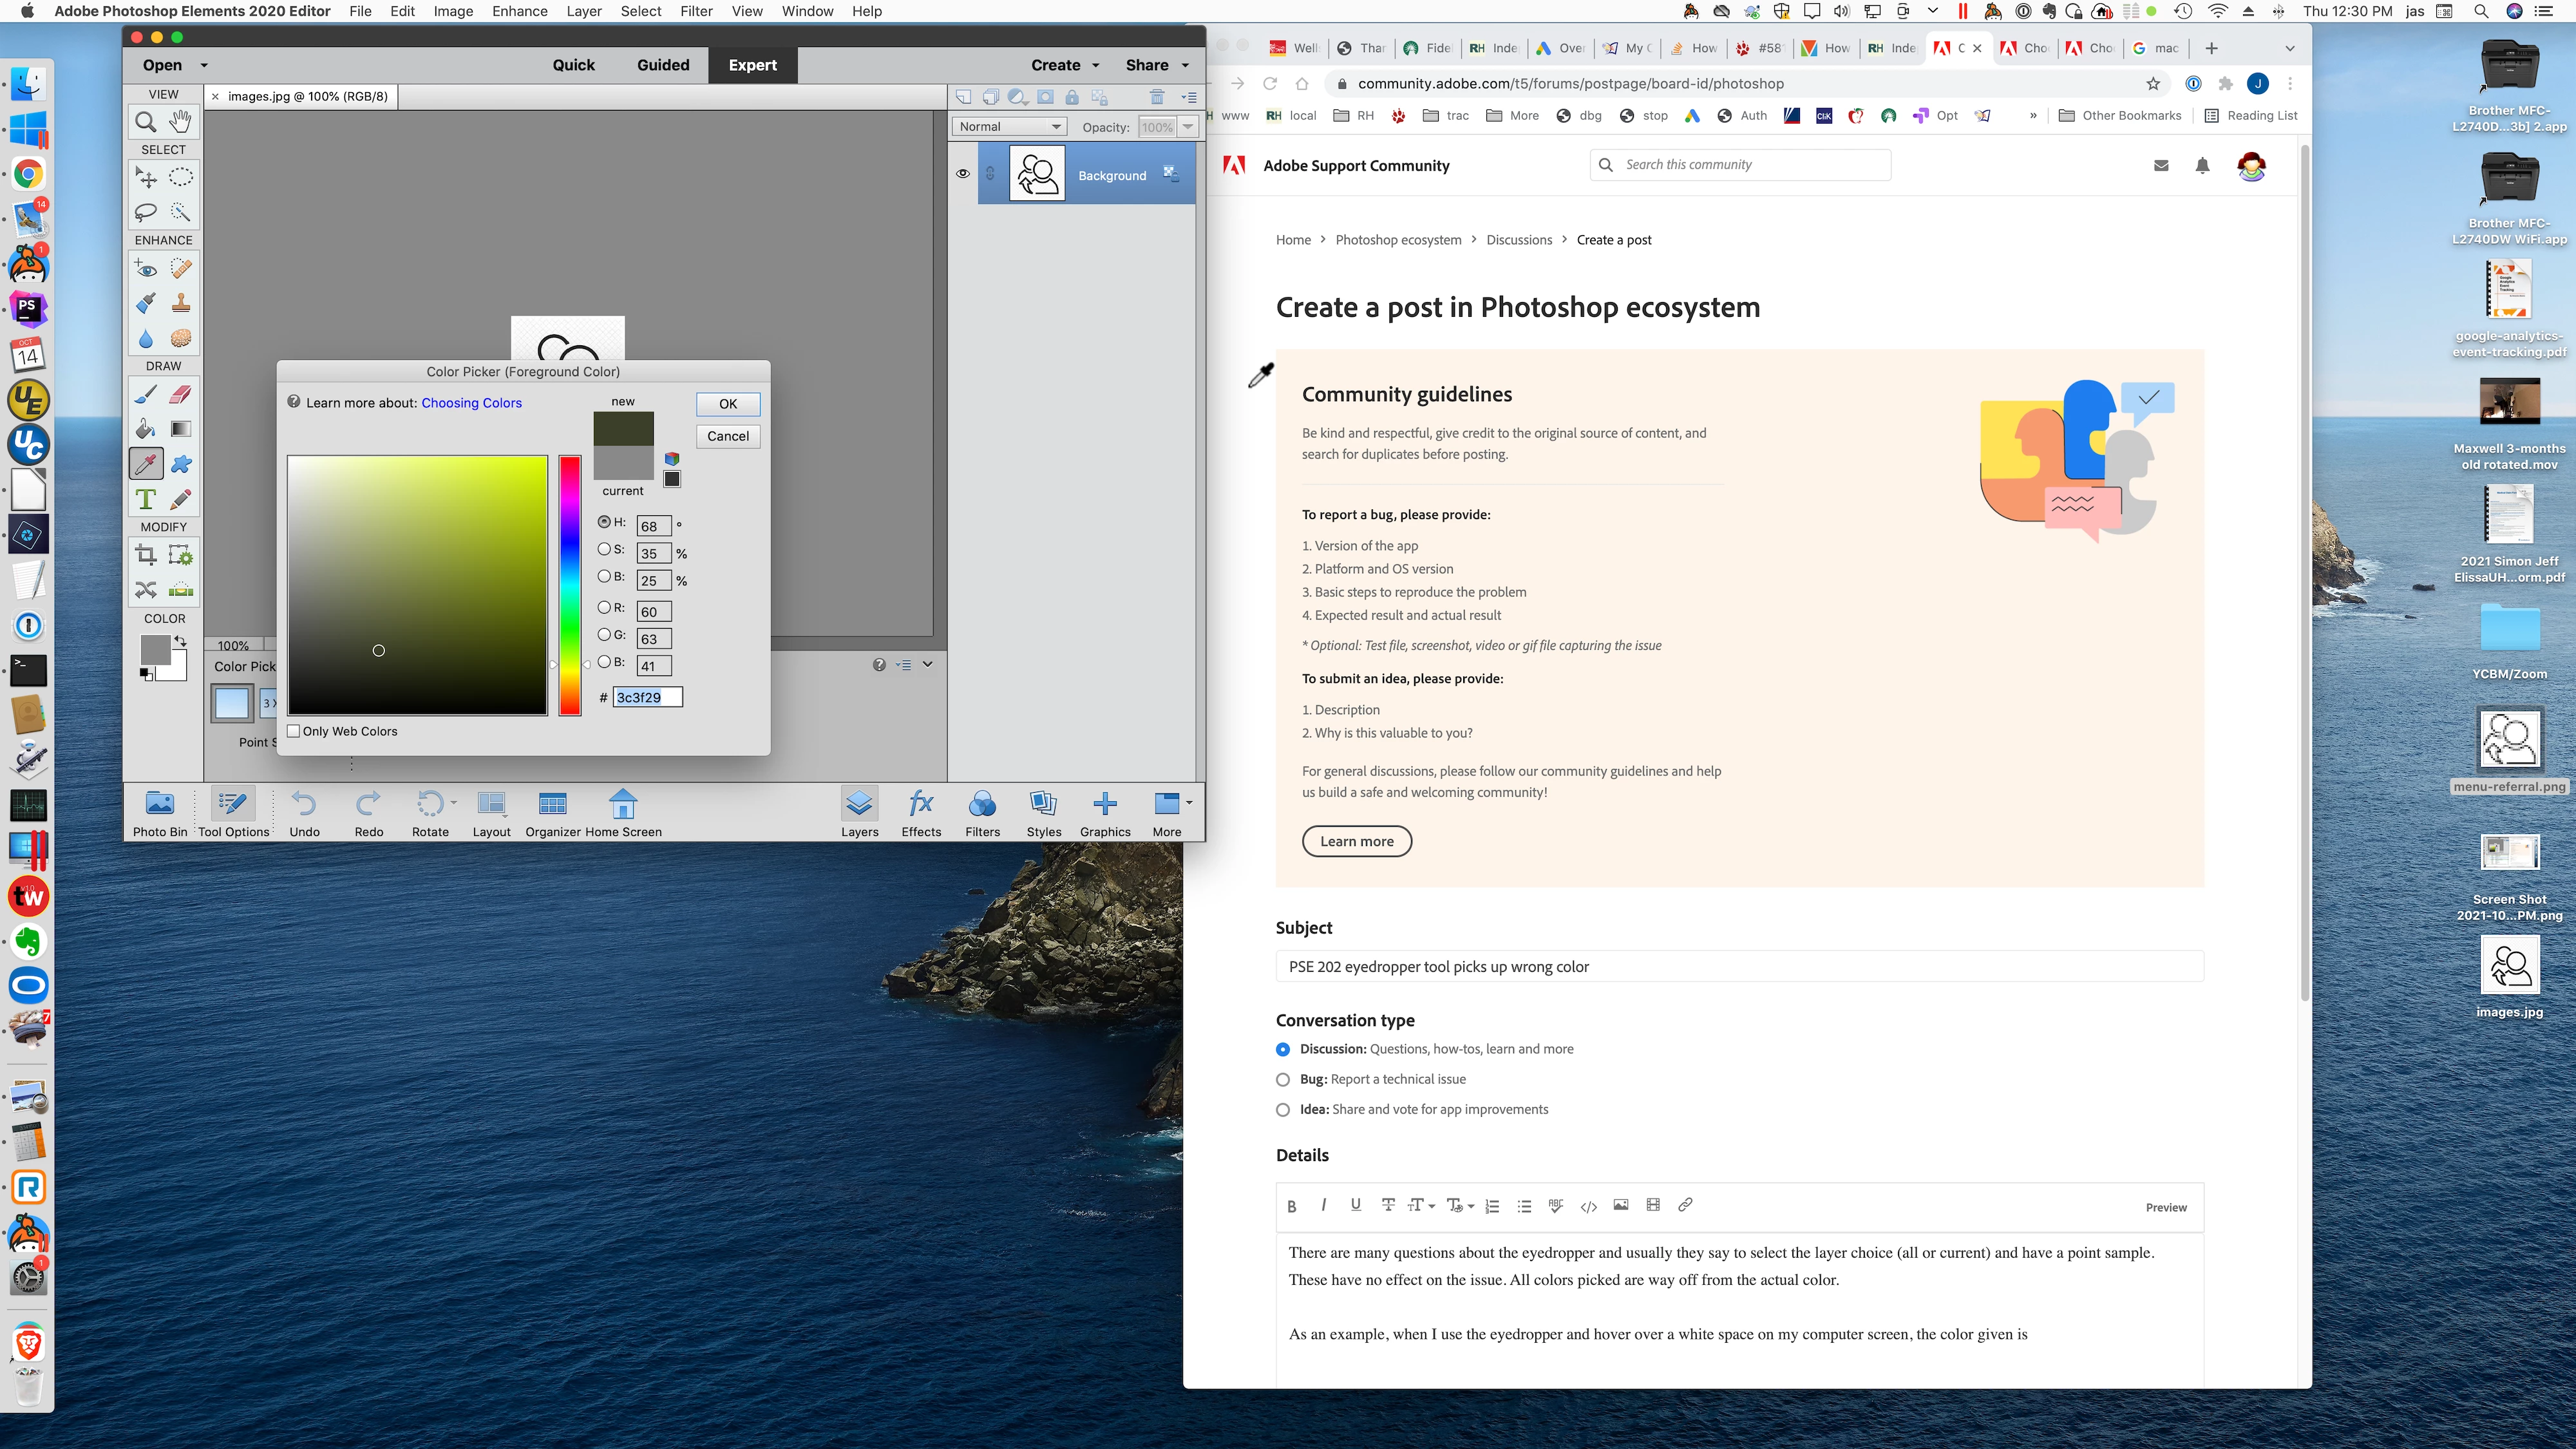This screenshot has height=1449, width=2576.
Task: Enable the Only Web Colors checkbox
Action: [294, 731]
